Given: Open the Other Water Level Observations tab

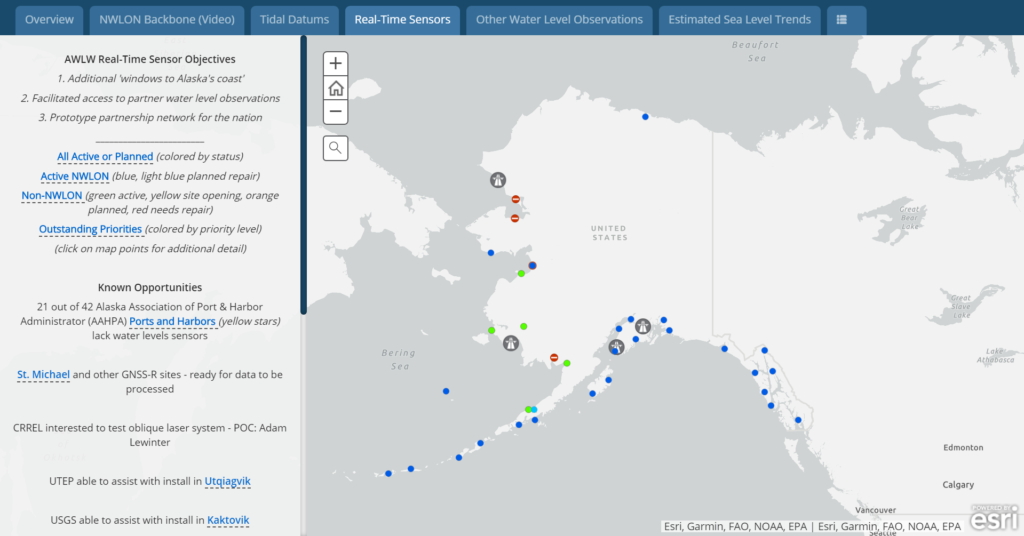Looking at the screenshot, I should 559,20.
